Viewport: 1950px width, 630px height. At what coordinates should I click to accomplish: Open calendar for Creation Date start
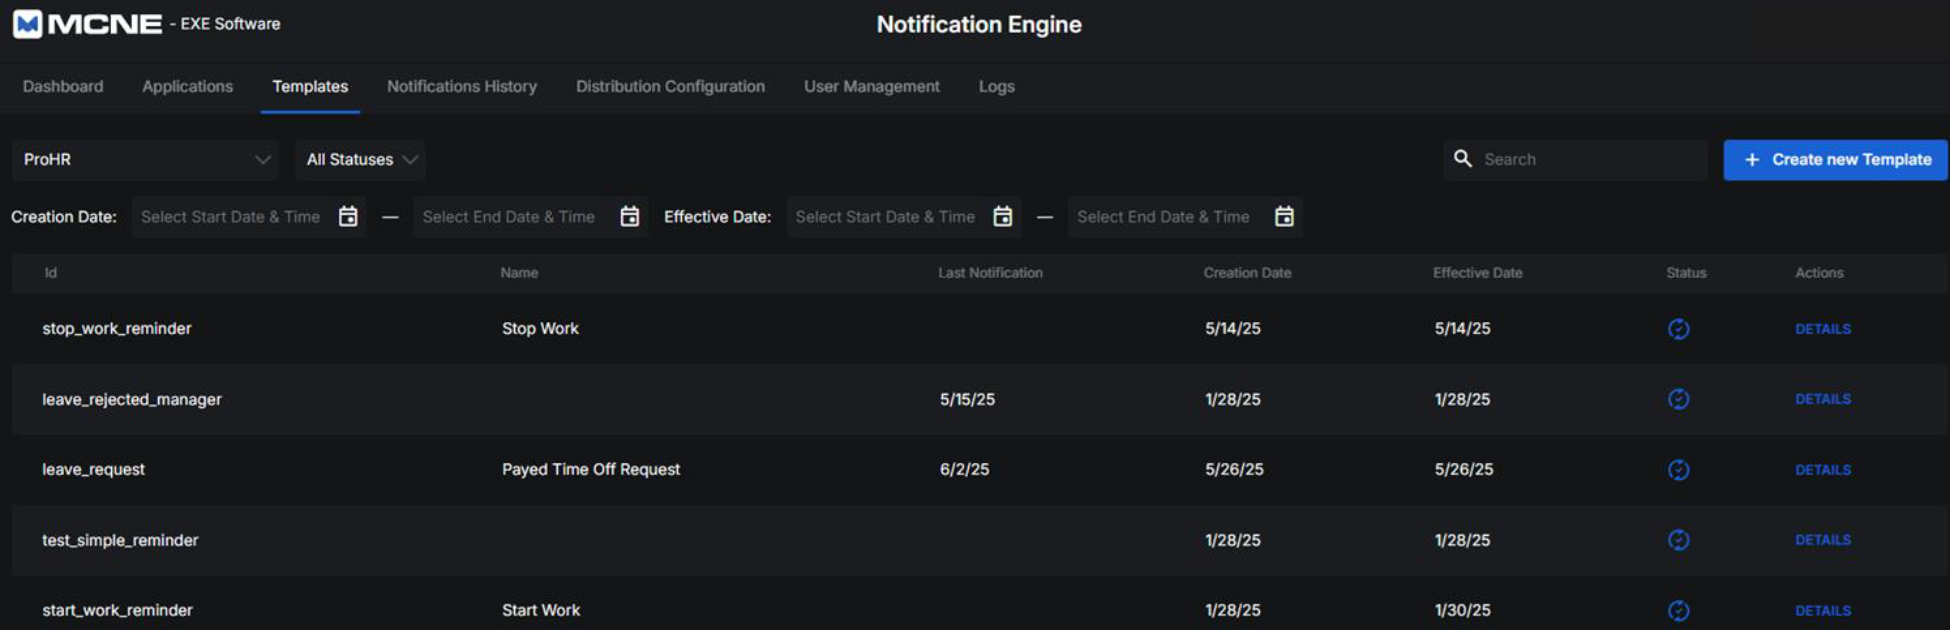coord(348,217)
